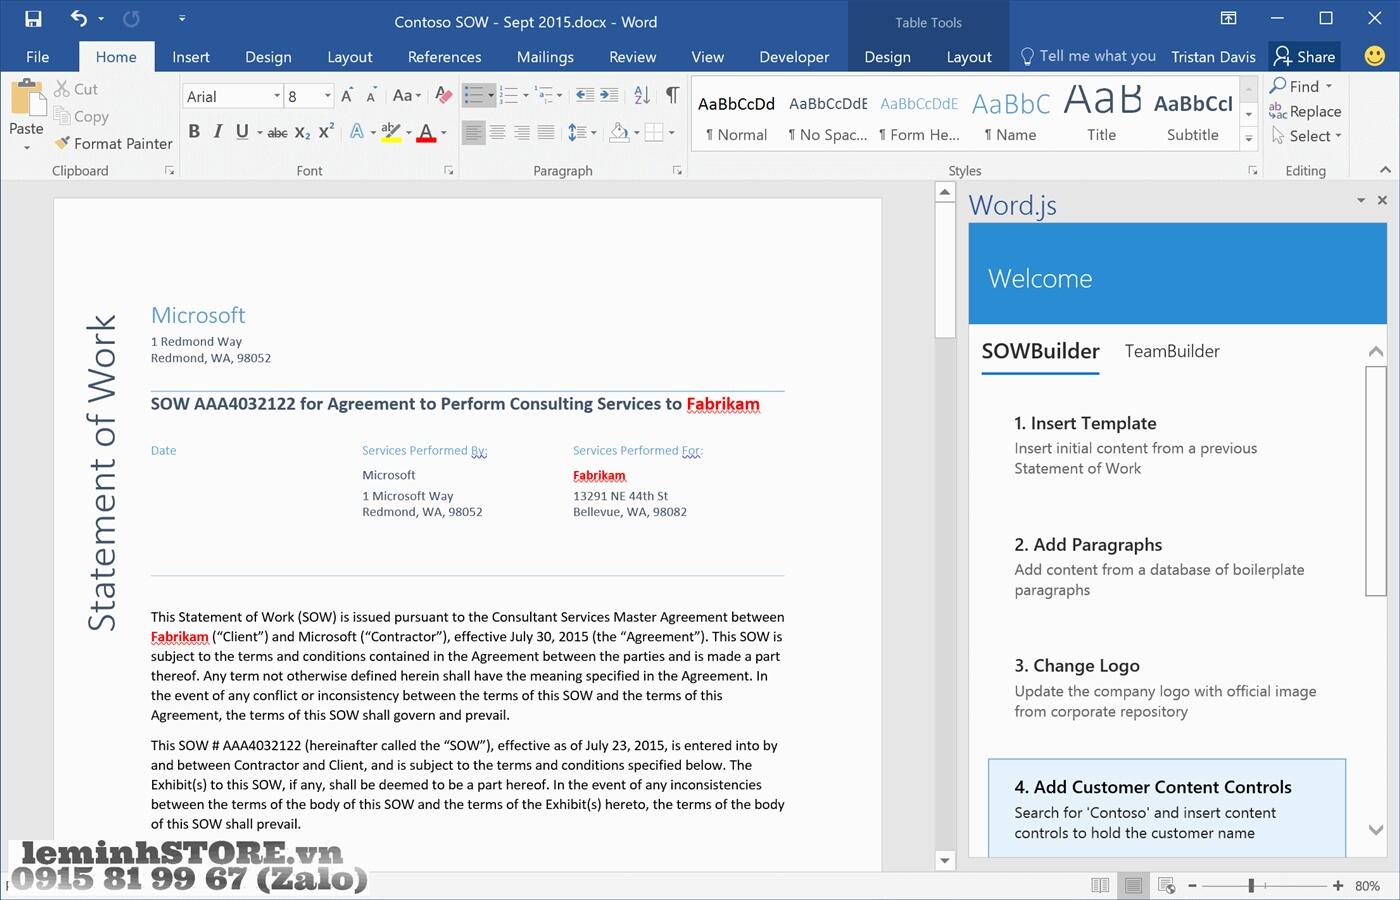Decrease font size with the small A
This screenshot has width=1400, height=900.
[x=371, y=96]
